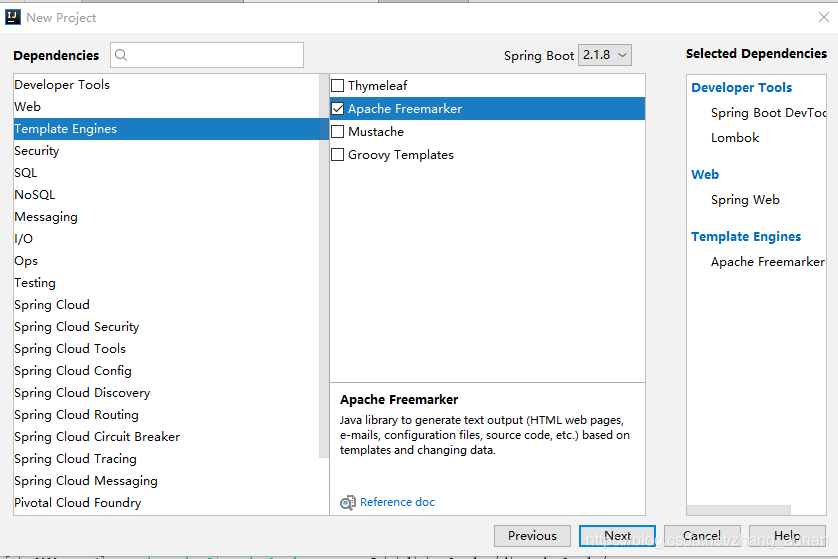The width and height of the screenshot is (838, 559).
Task: Uncheck Apache Freemarker dependency
Action: (x=338, y=109)
